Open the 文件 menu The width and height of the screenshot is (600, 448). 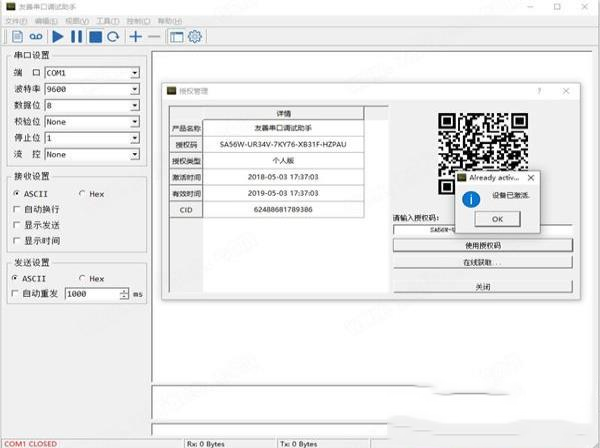[15, 20]
